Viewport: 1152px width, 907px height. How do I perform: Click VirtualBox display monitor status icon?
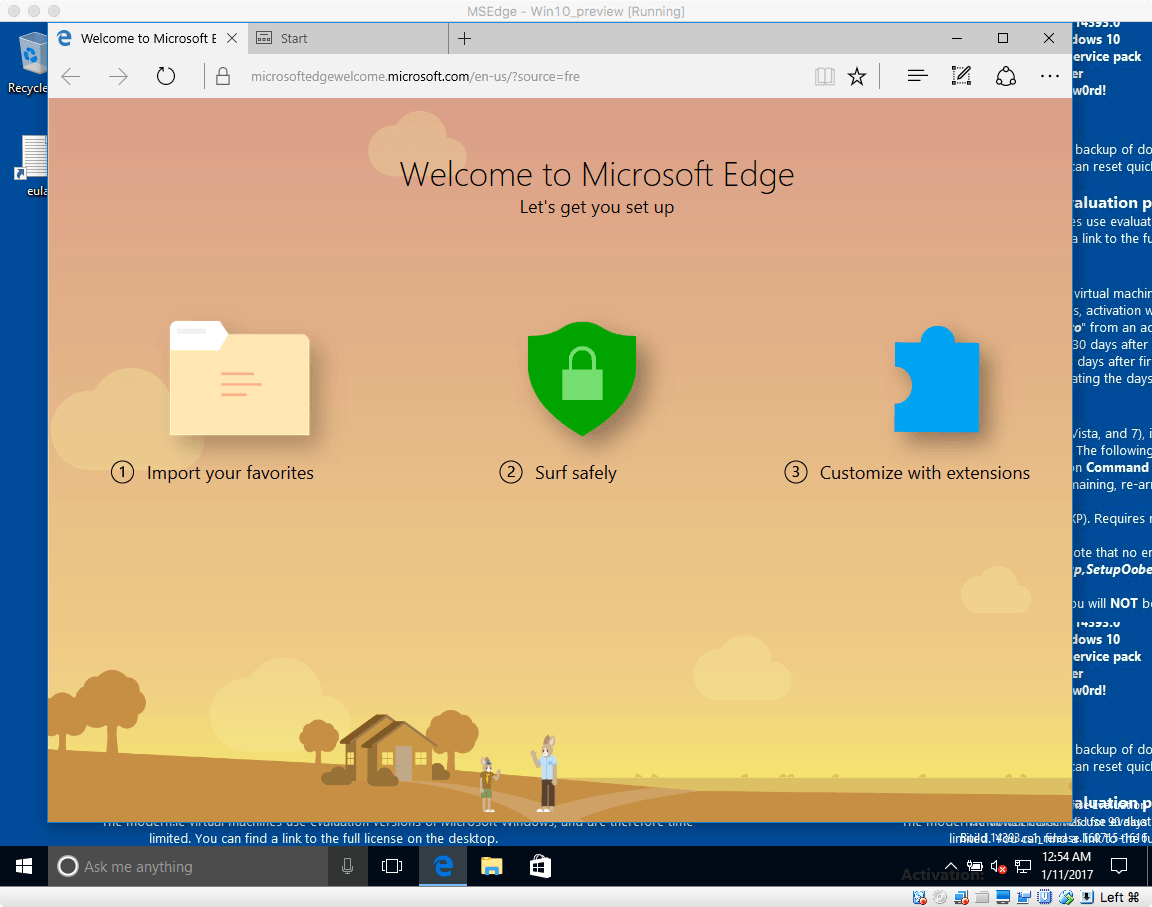tap(1003, 897)
